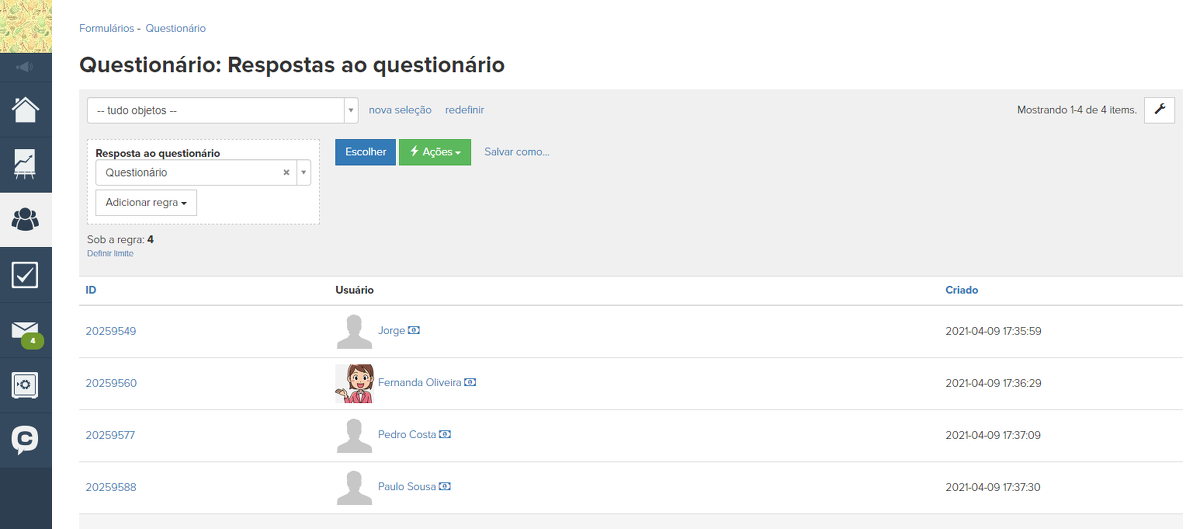
Task: Sort by the Criado column header
Action: (x=962, y=290)
